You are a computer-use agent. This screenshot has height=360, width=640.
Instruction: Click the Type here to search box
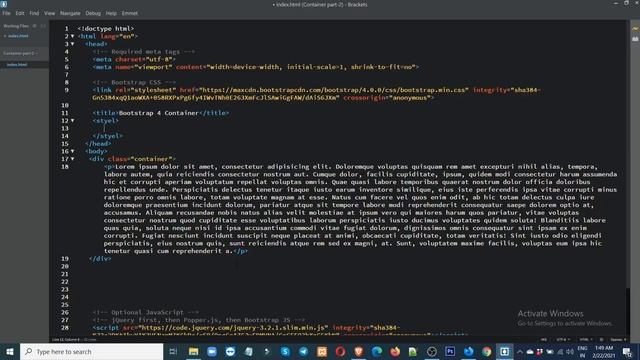click(91, 351)
